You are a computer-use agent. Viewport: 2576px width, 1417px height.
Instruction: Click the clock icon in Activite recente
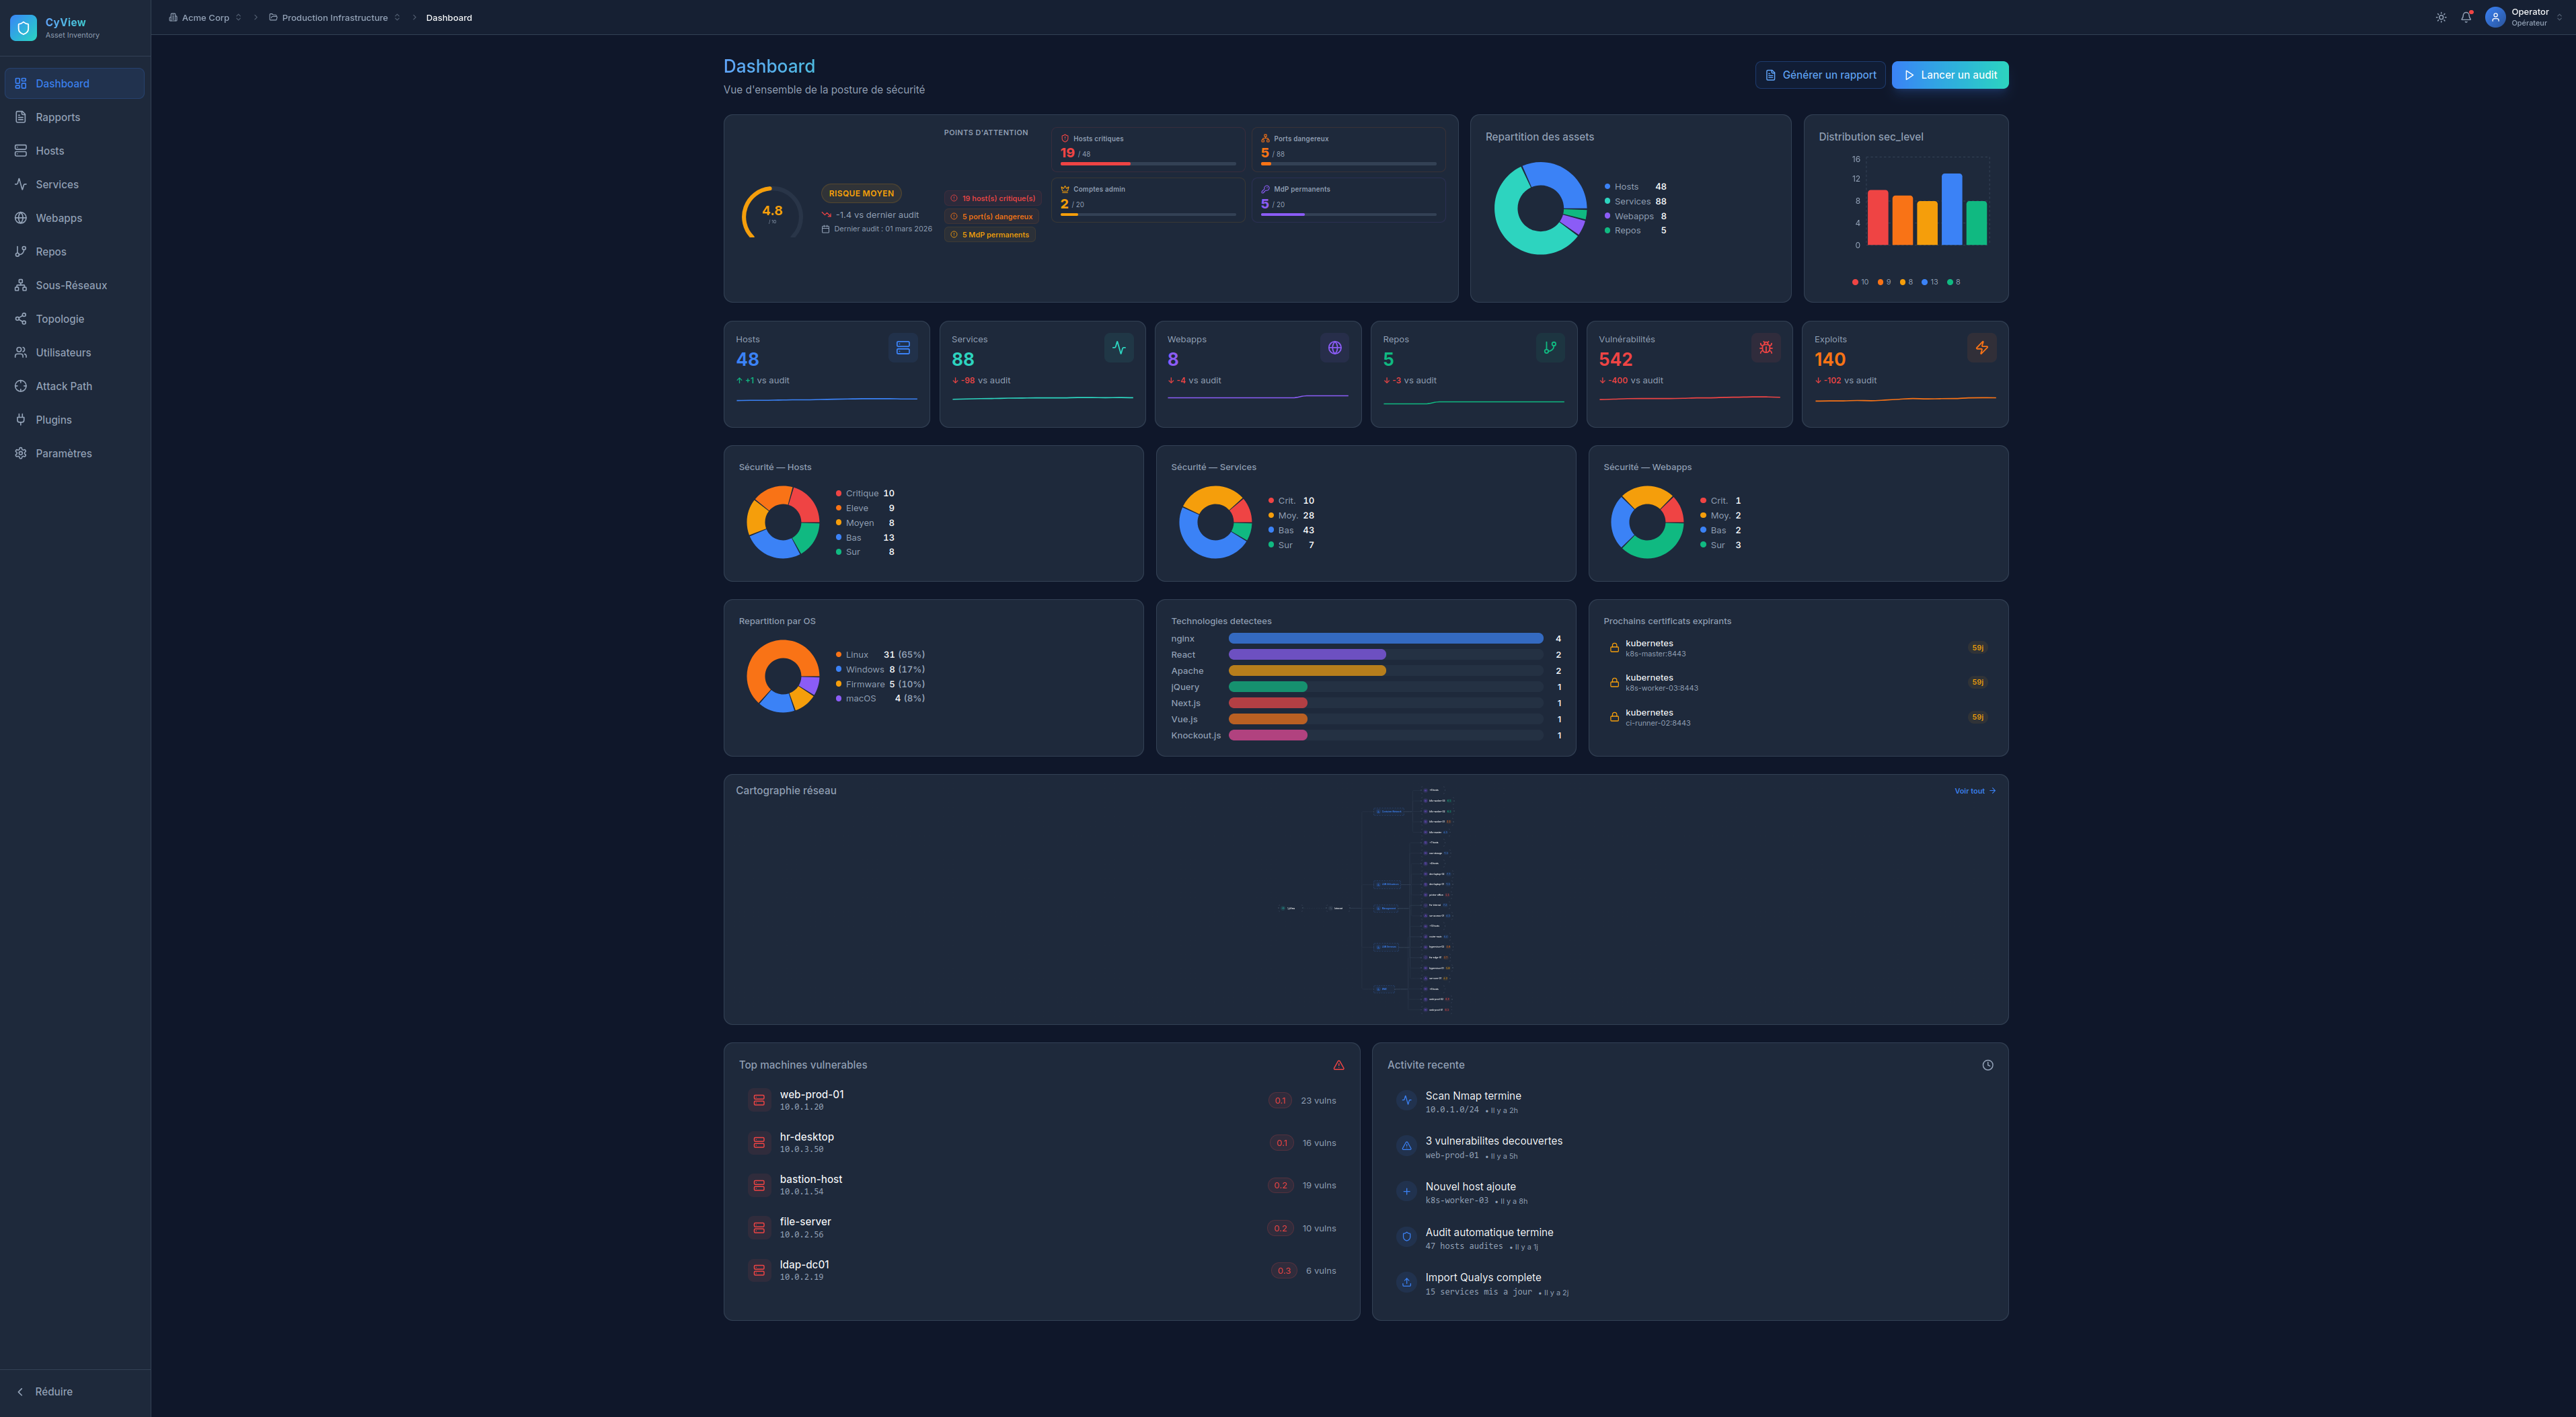click(1987, 1065)
